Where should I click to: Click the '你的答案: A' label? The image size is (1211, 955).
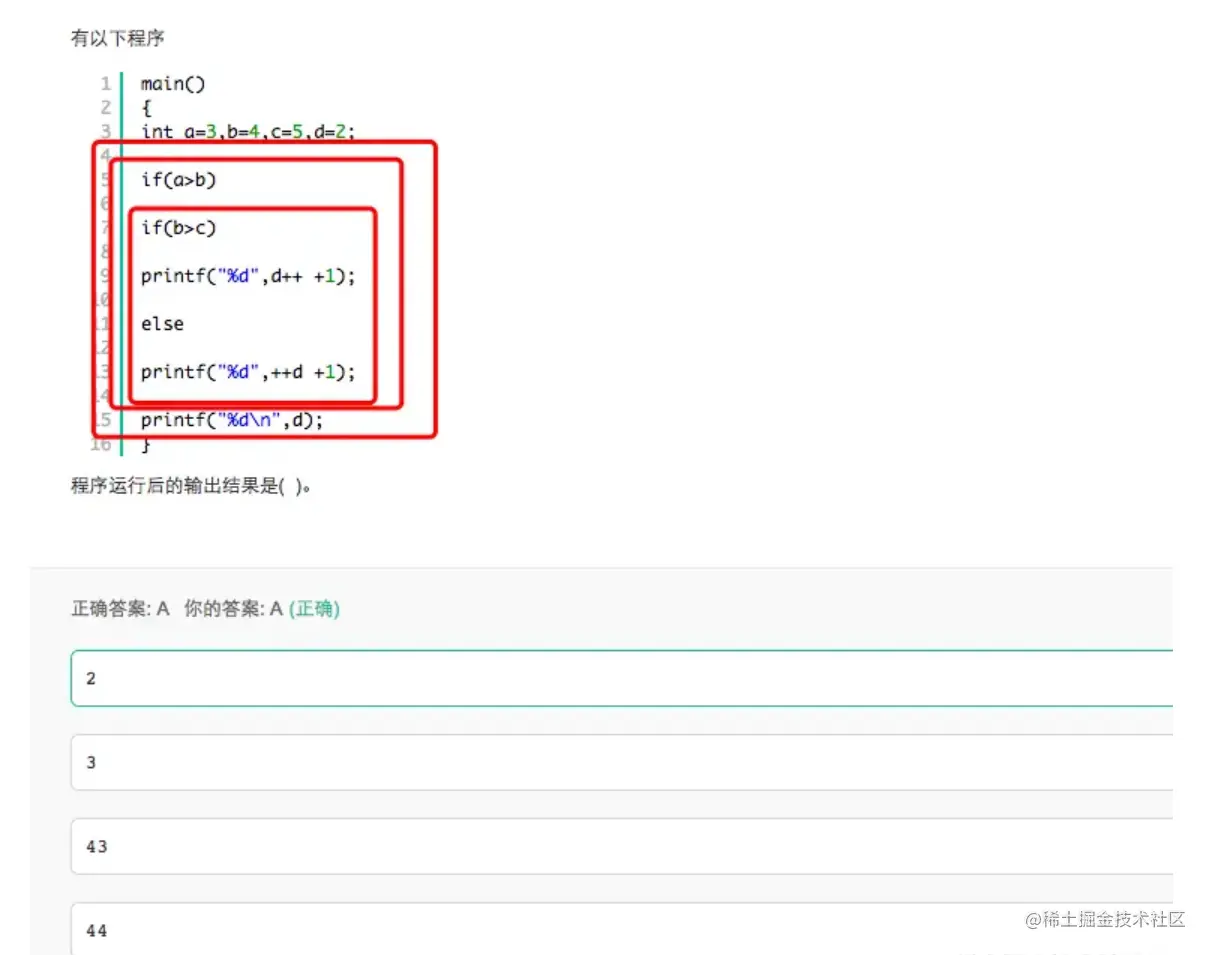233,608
